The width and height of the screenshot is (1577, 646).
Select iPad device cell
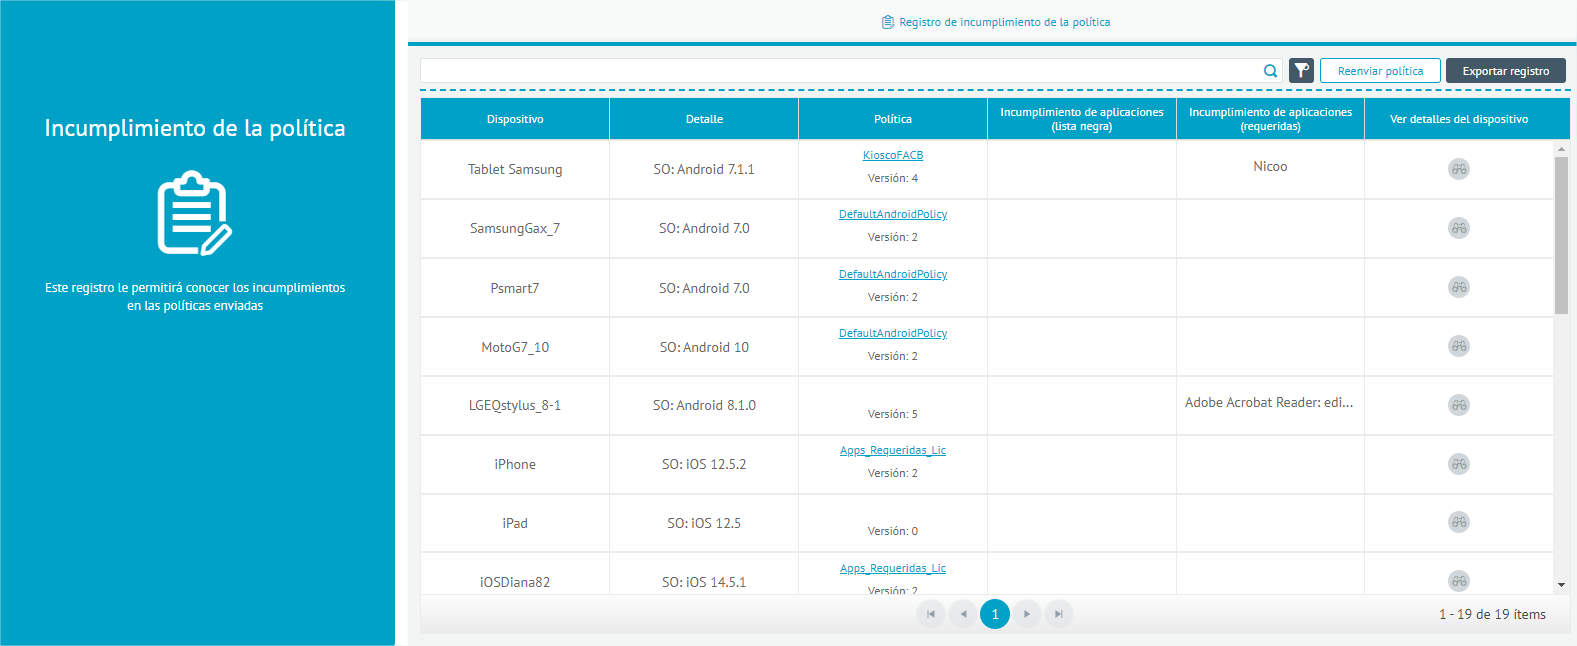515,523
